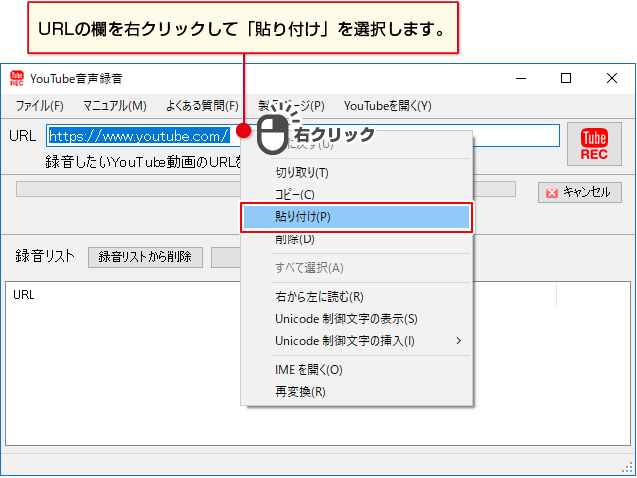The width and height of the screenshot is (637, 478).
Task: Choose コピー(C) from the context menu
Action: coord(357,195)
